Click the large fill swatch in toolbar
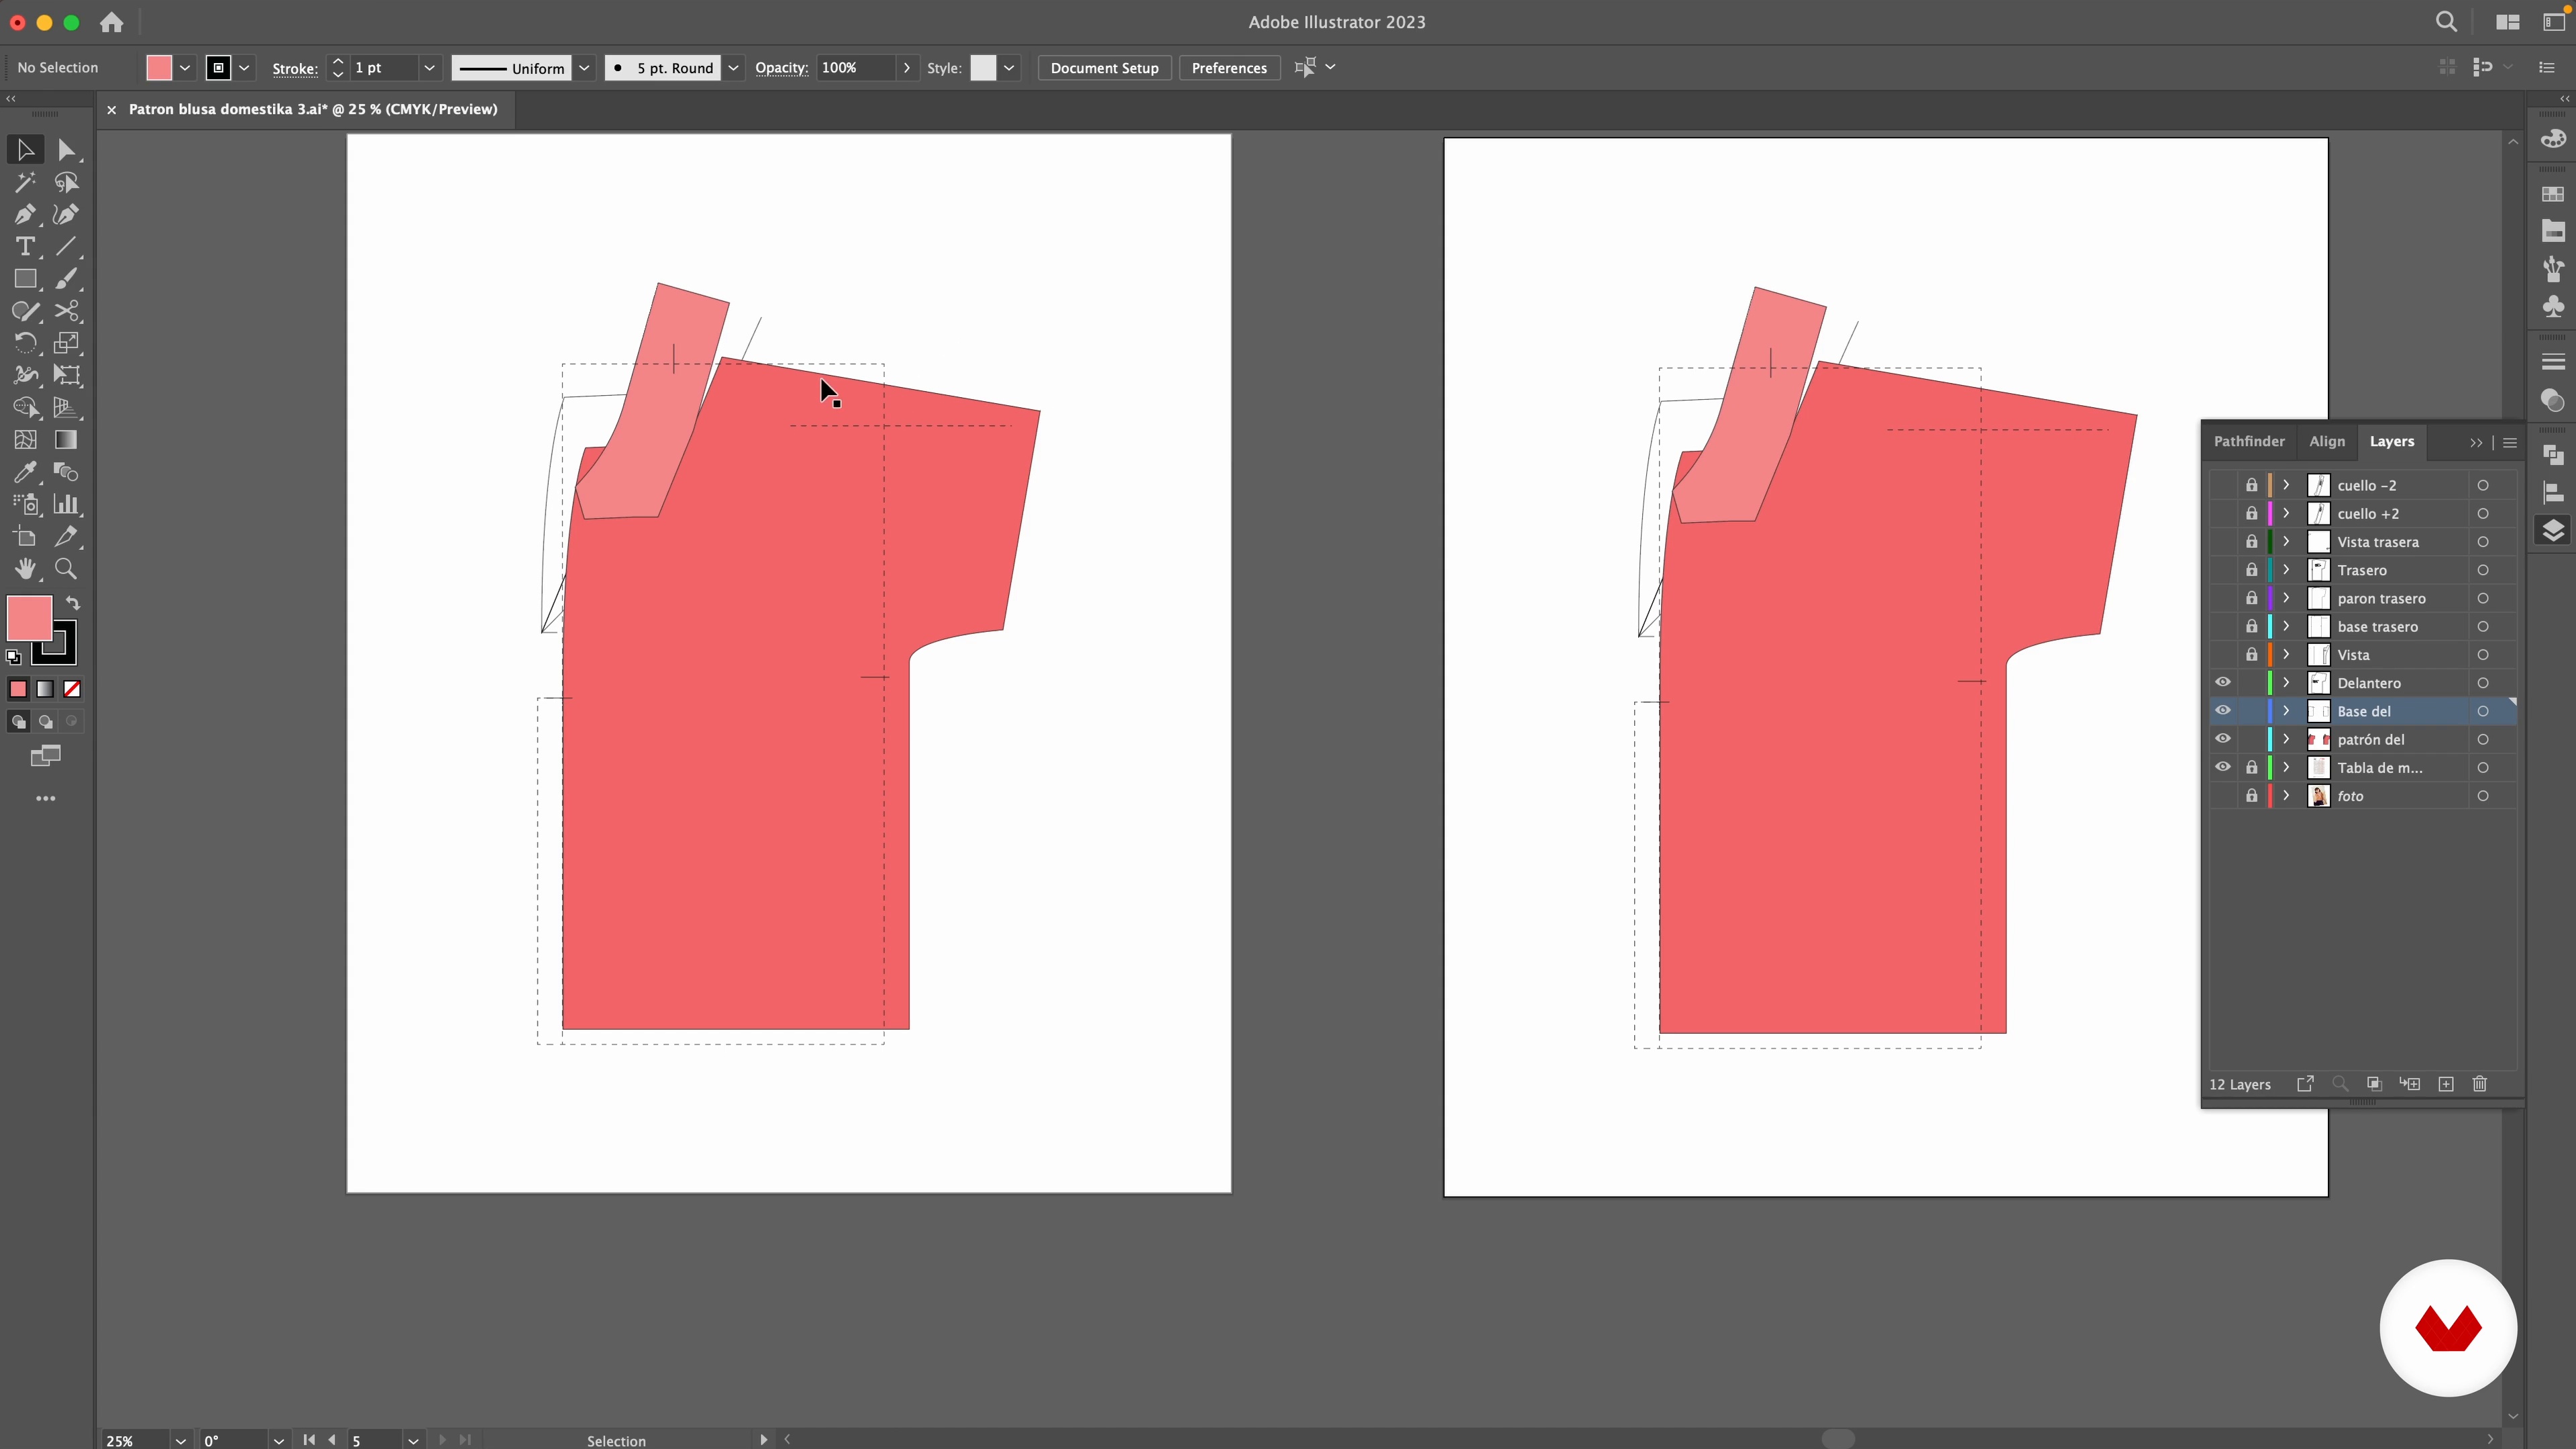Screen dimensions: 2576x1449 pos(29,618)
